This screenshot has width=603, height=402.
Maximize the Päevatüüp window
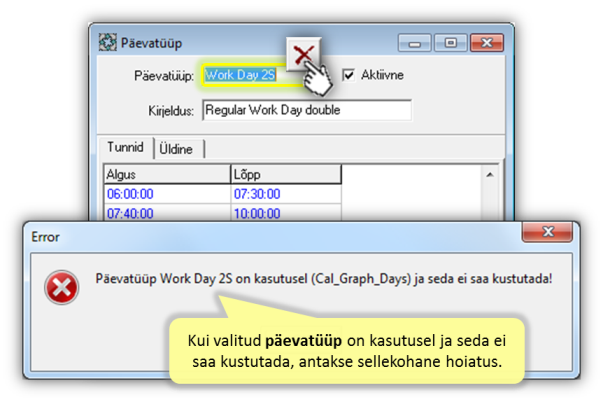point(451,43)
